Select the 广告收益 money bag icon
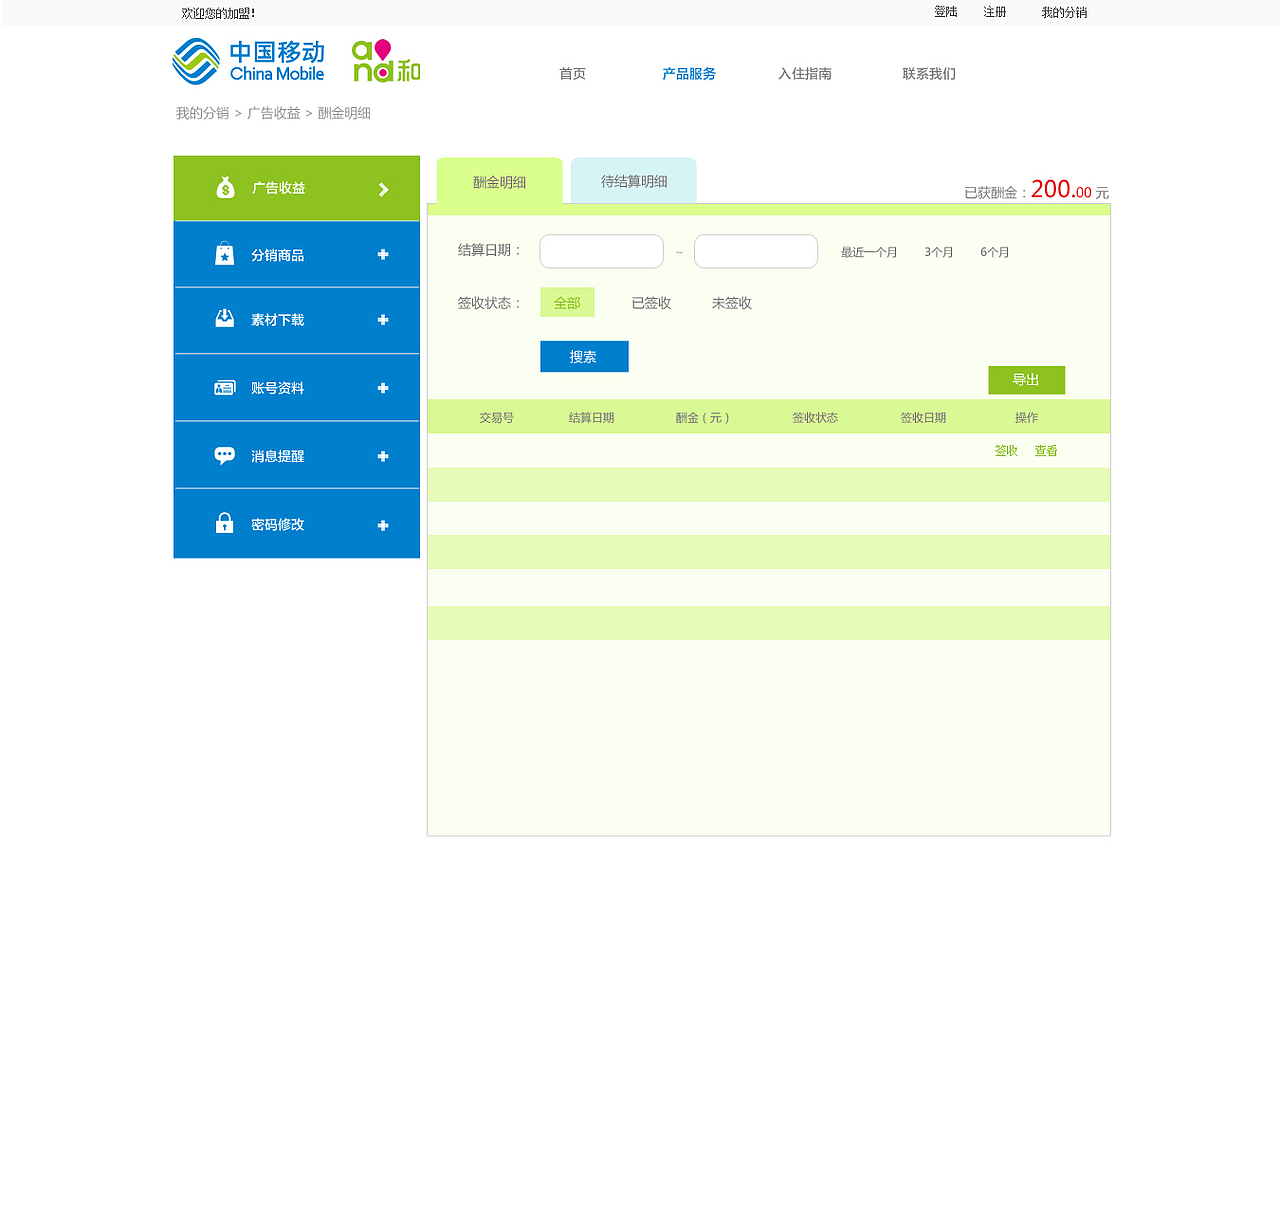Screen dimensions: 1280x1214 pos(224,186)
